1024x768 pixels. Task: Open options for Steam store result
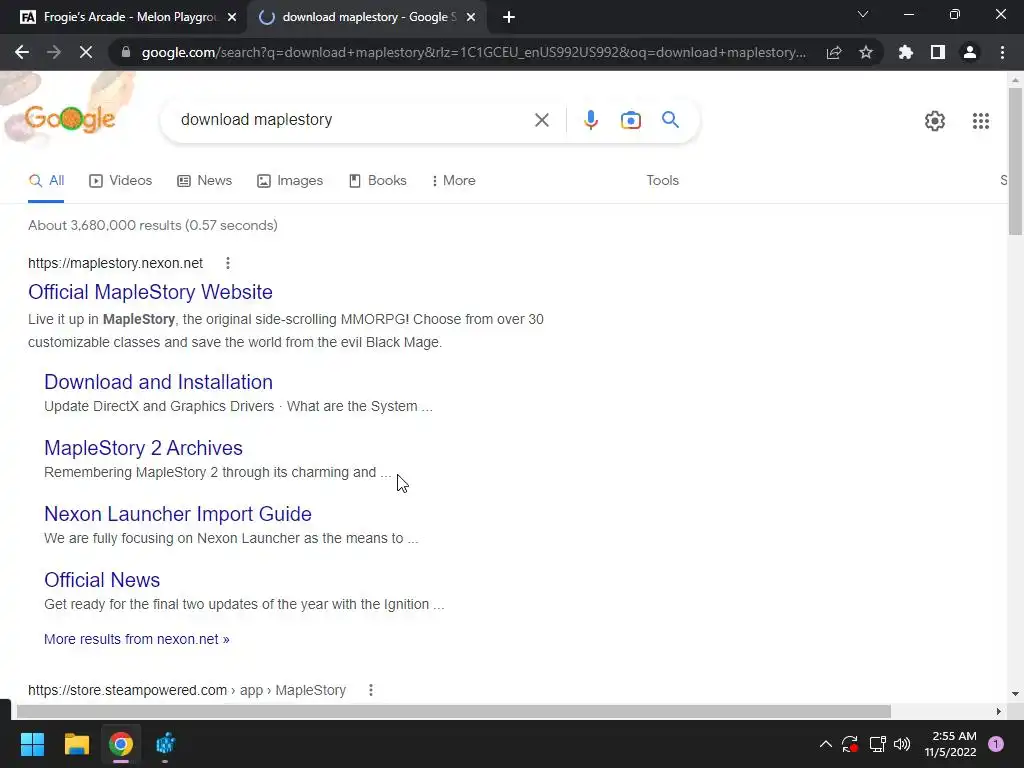[370, 690]
